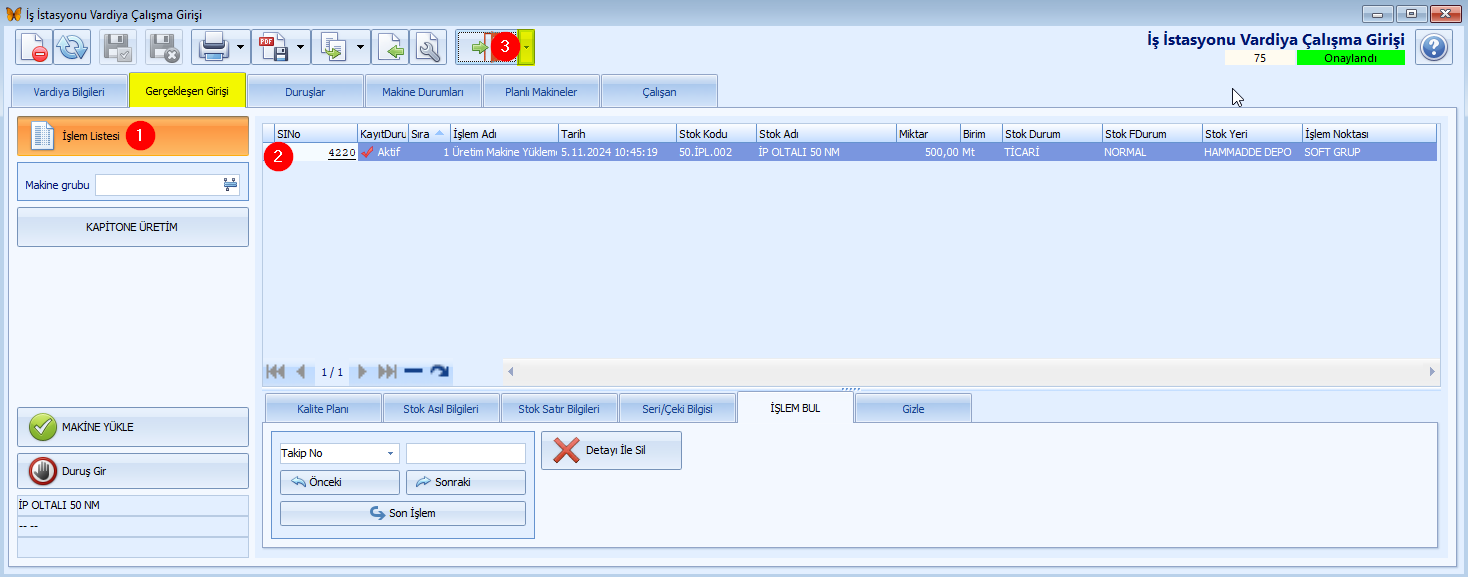
Task: Go to first record in grid pager
Action: click(275, 371)
